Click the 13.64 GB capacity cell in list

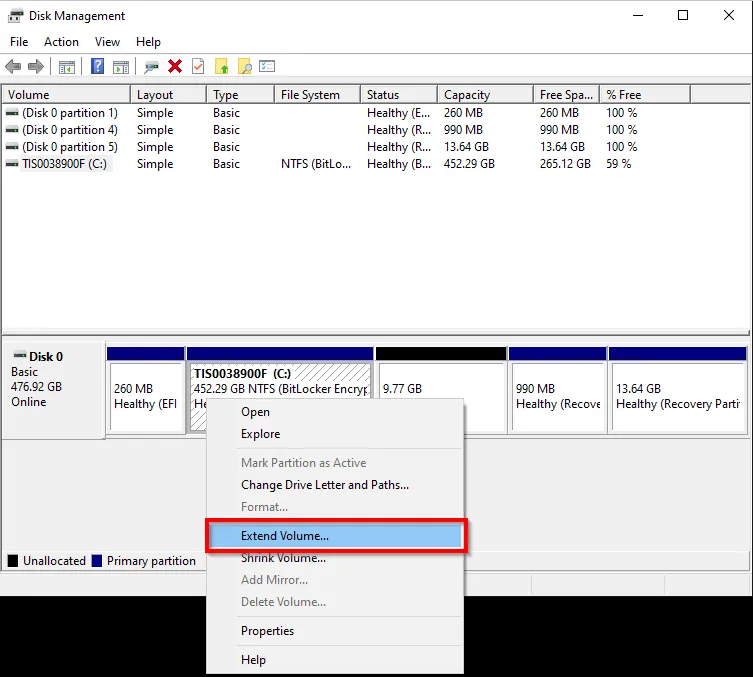pos(466,146)
